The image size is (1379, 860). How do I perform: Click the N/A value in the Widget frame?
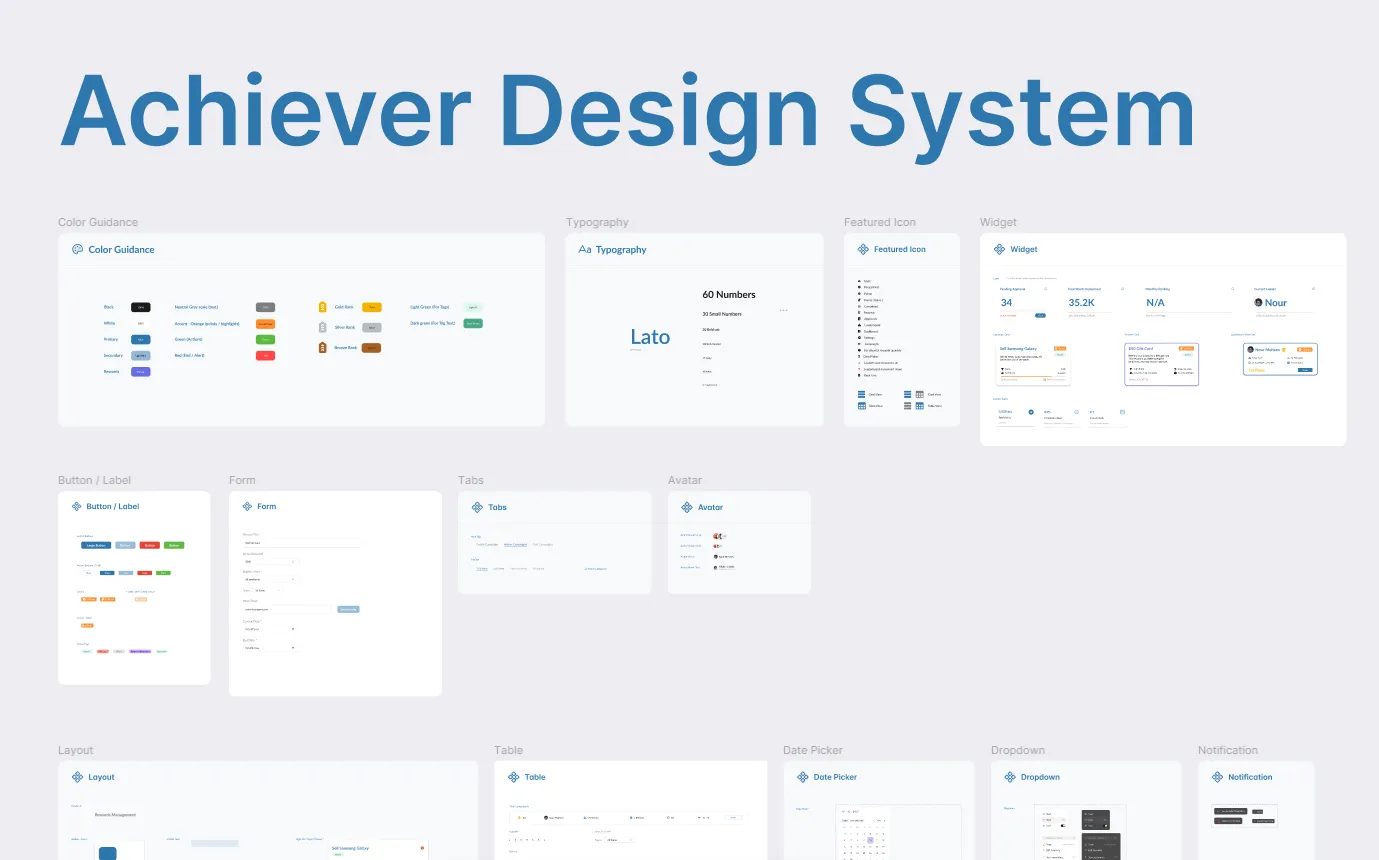(x=1155, y=302)
